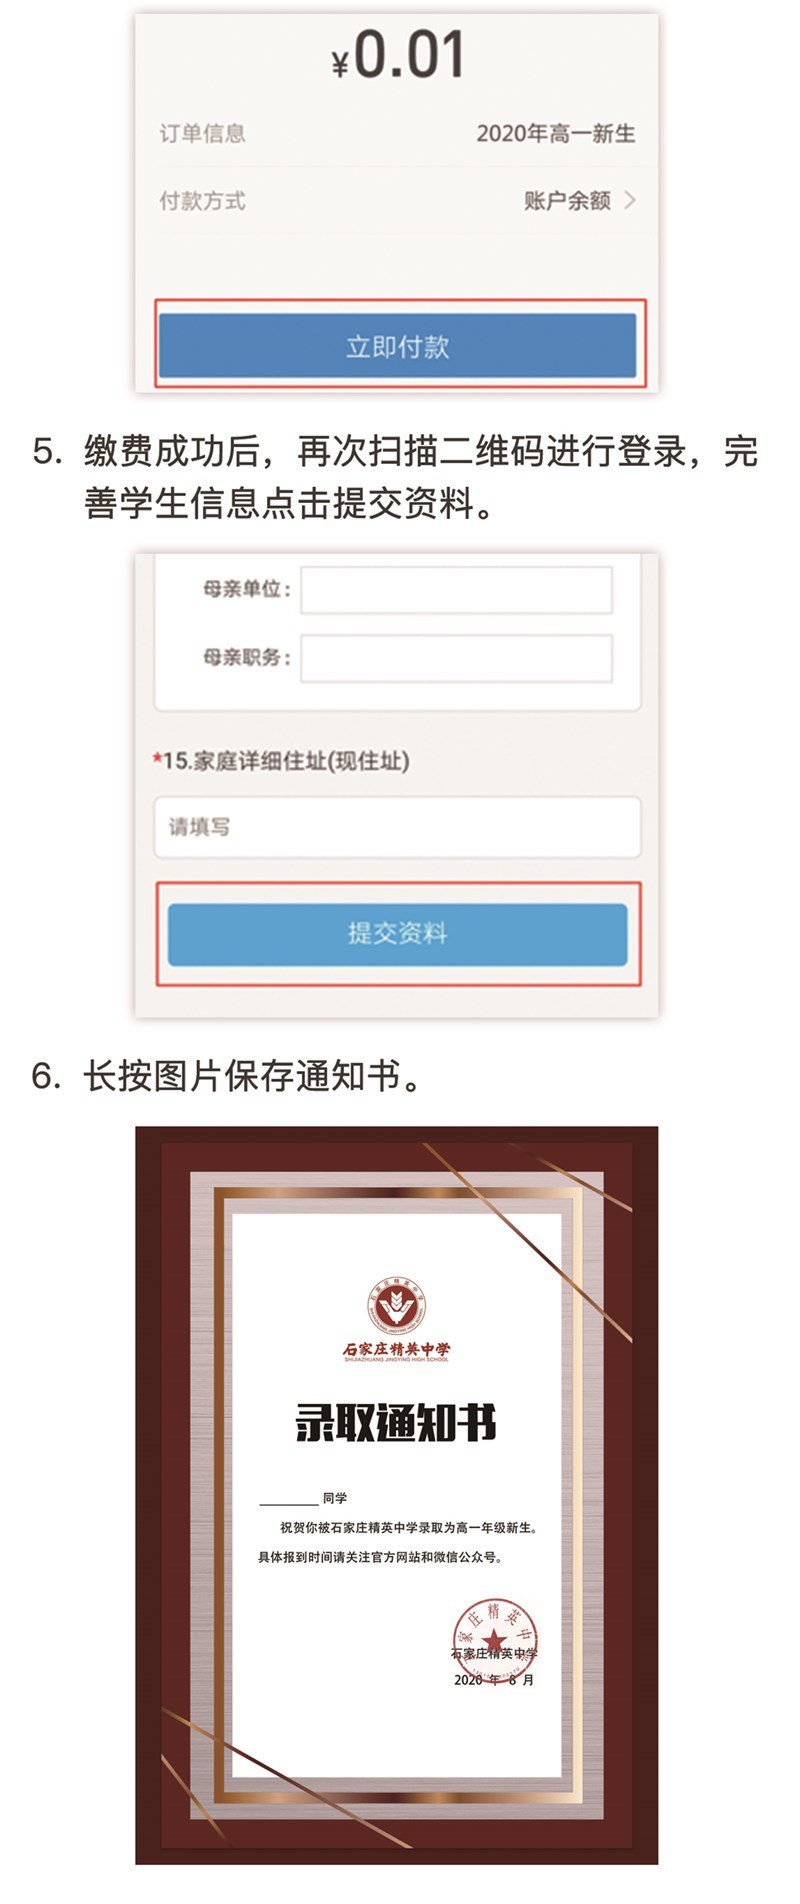The image size is (800, 1904).
Task: Click the 2020年高一新生 order info text
Action: point(555,133)
